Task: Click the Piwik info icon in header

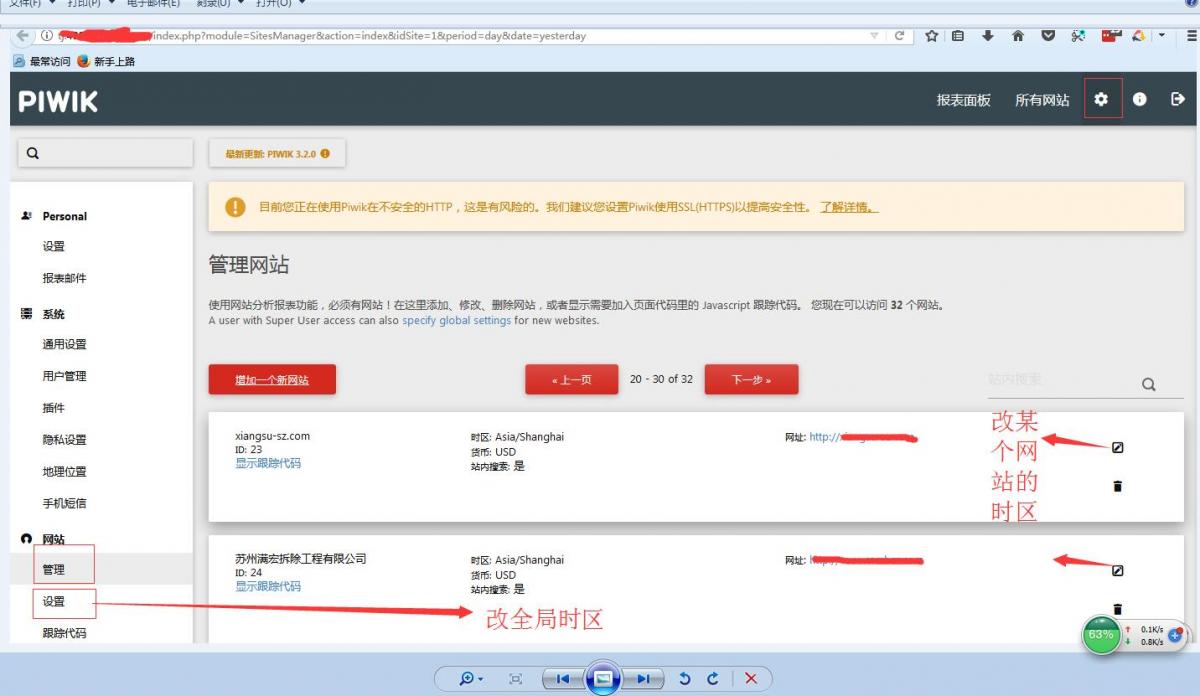Action: (1140, 99)
